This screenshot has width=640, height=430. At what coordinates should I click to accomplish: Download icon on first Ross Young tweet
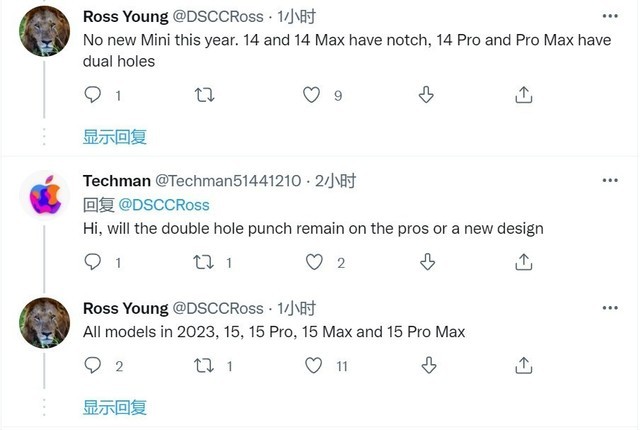[x=424, y=95]
